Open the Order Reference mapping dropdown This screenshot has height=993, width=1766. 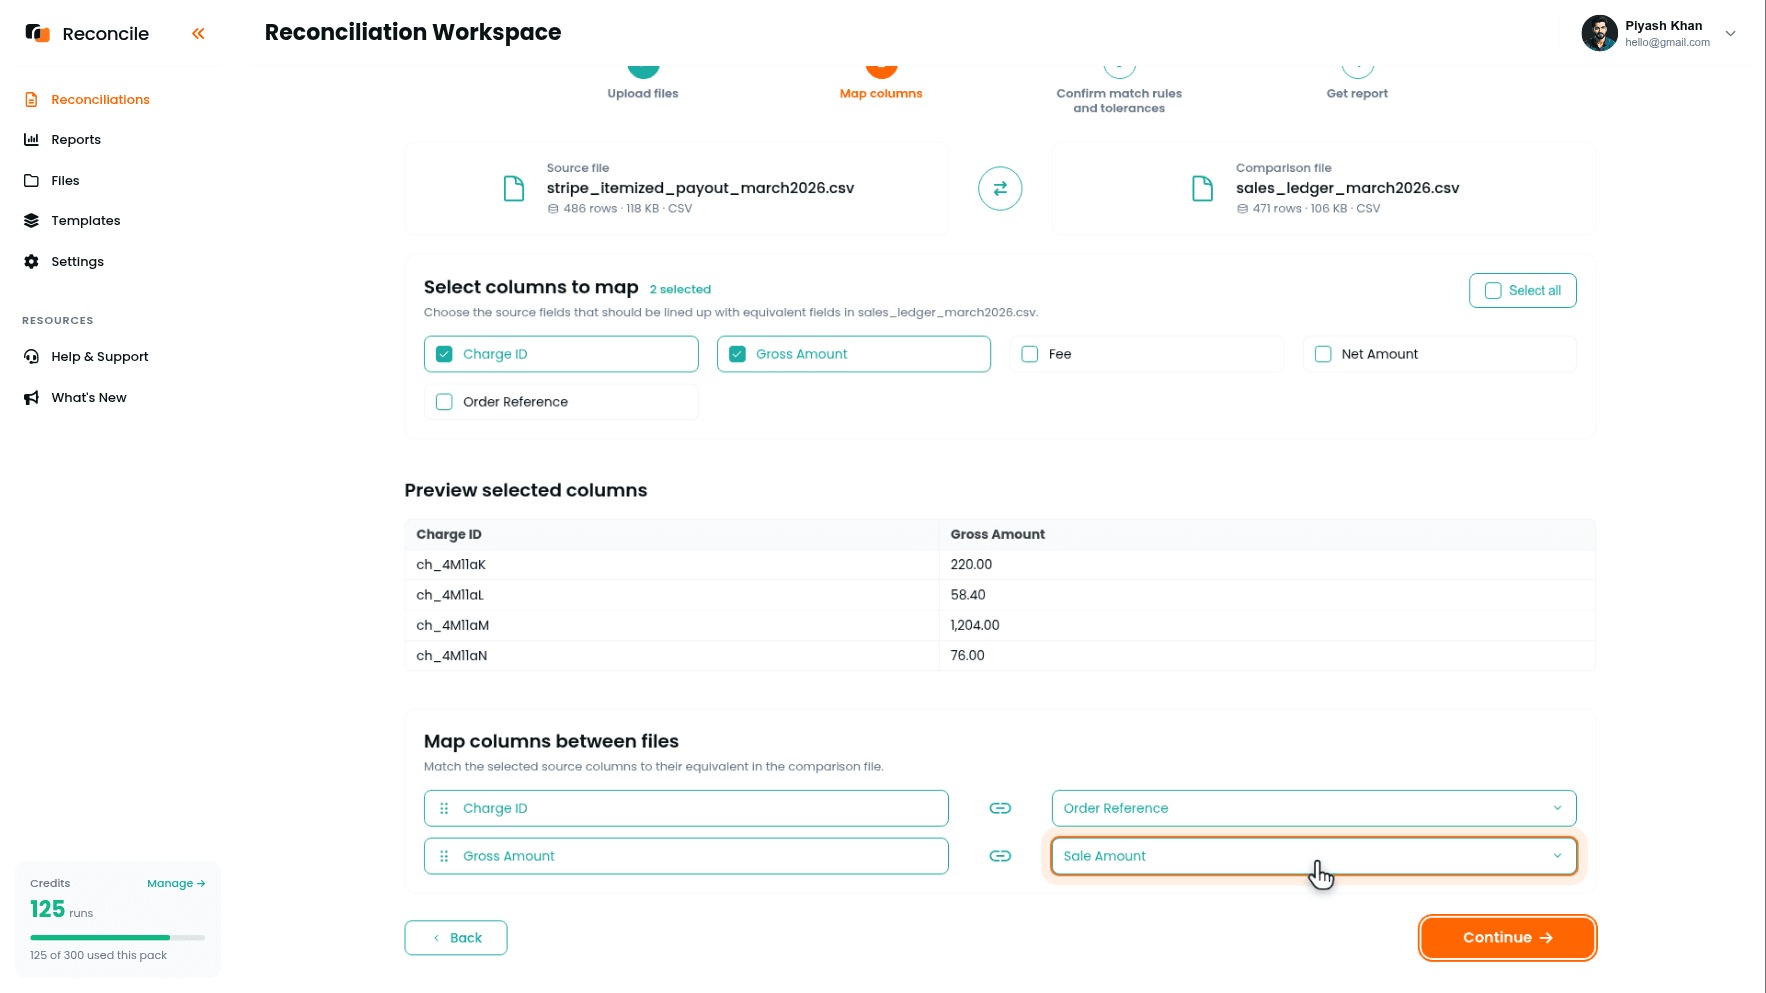point(1314,808)
